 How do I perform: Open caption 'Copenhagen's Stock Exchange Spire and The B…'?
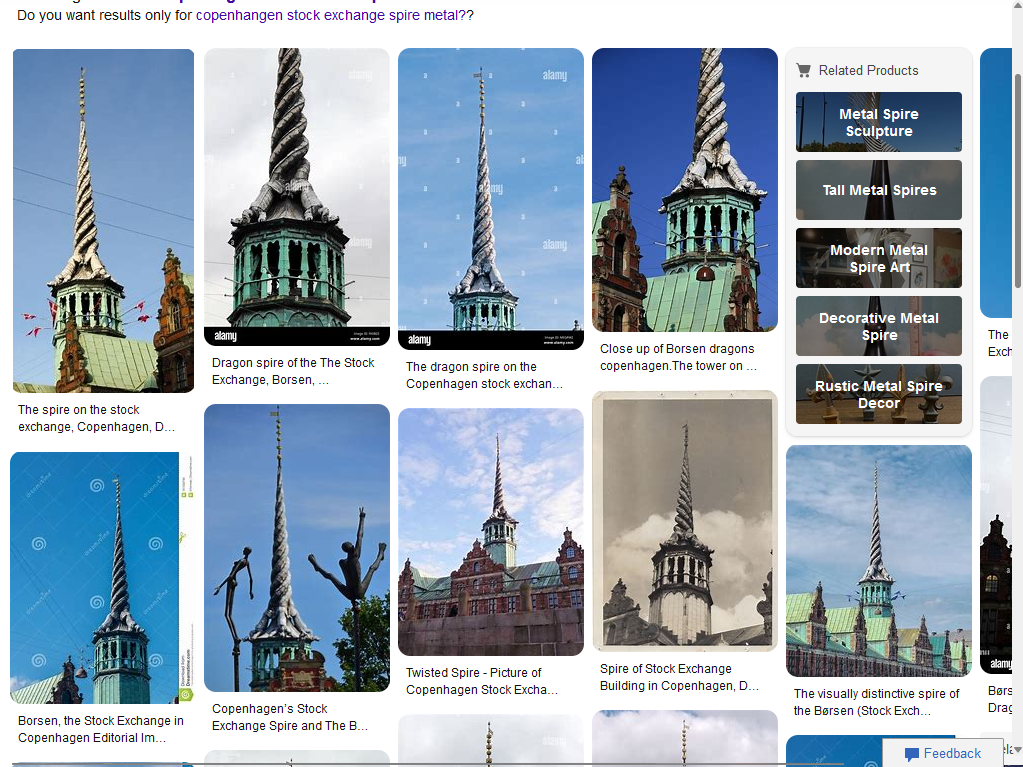(290, 717)
